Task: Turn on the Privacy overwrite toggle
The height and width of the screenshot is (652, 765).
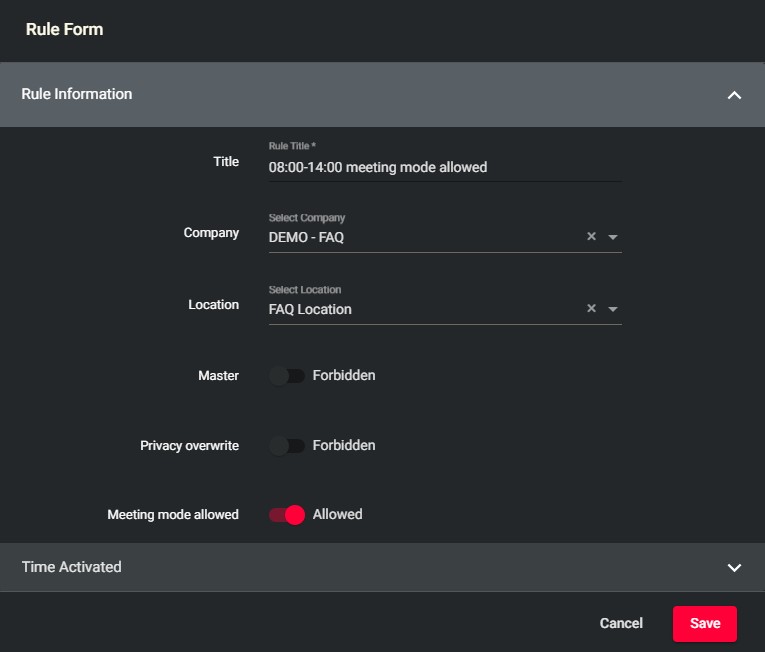Action: pos(287,446)
